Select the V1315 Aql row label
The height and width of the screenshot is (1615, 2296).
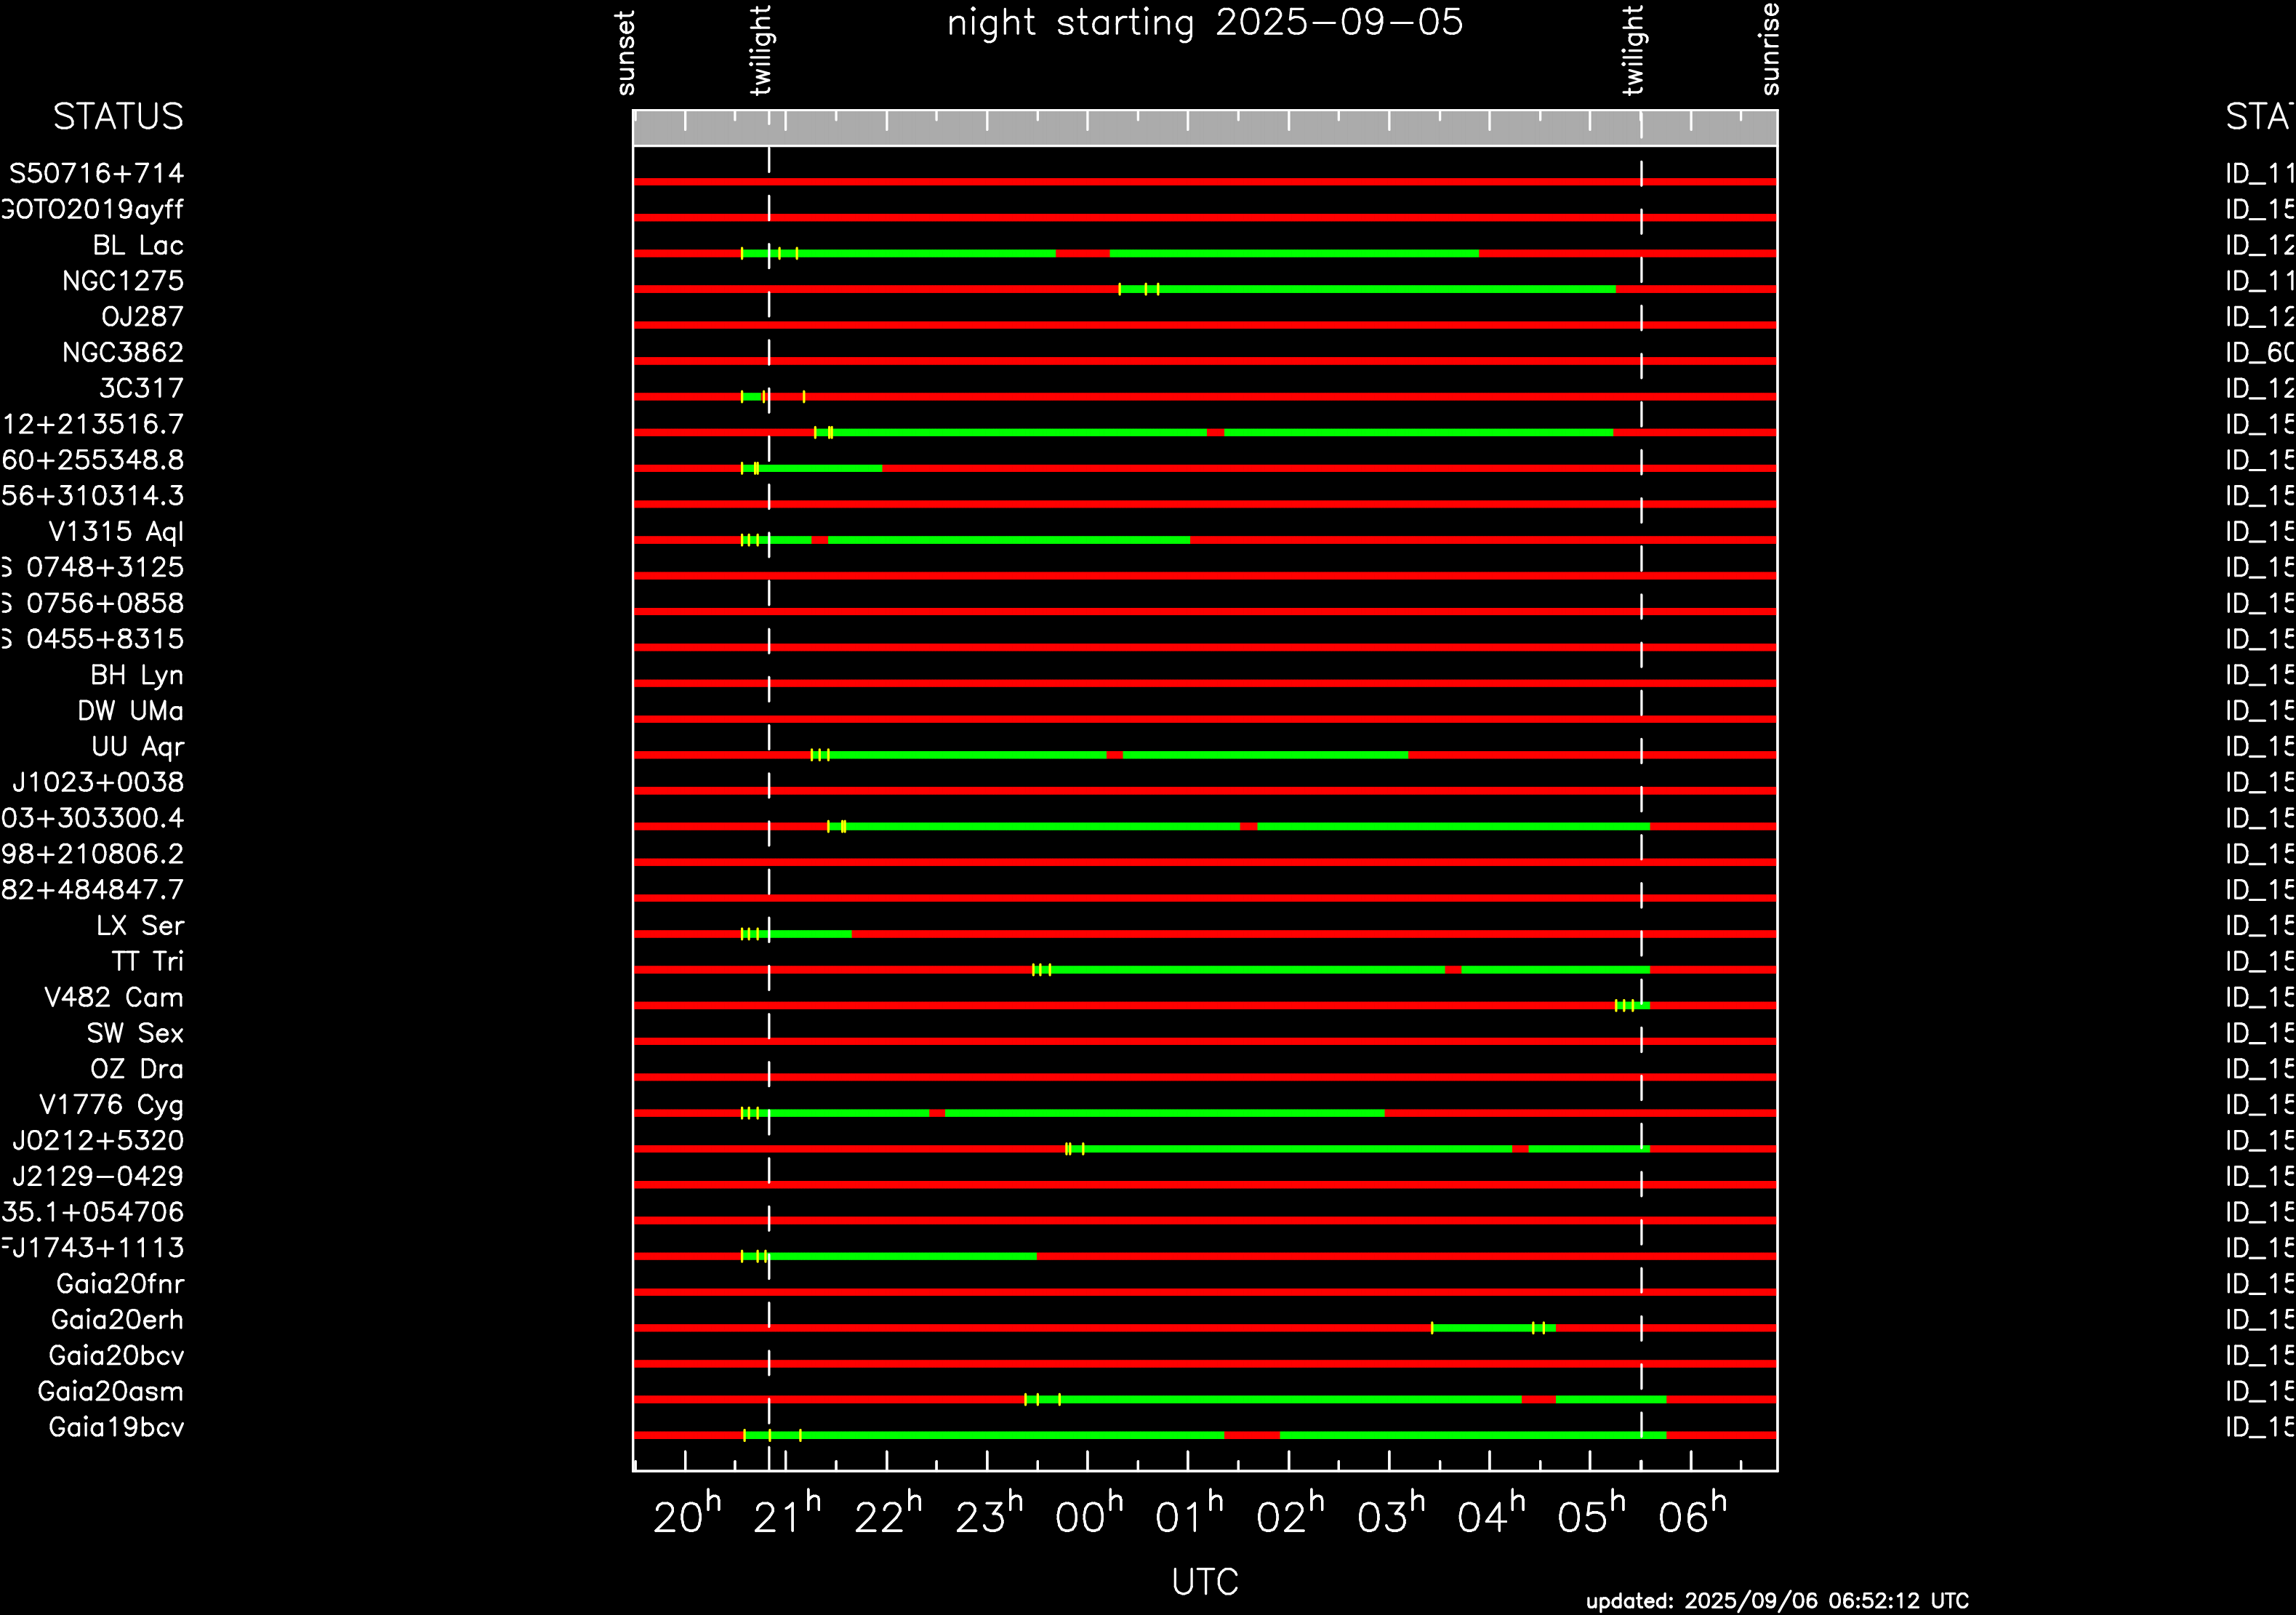click(116, 532)
